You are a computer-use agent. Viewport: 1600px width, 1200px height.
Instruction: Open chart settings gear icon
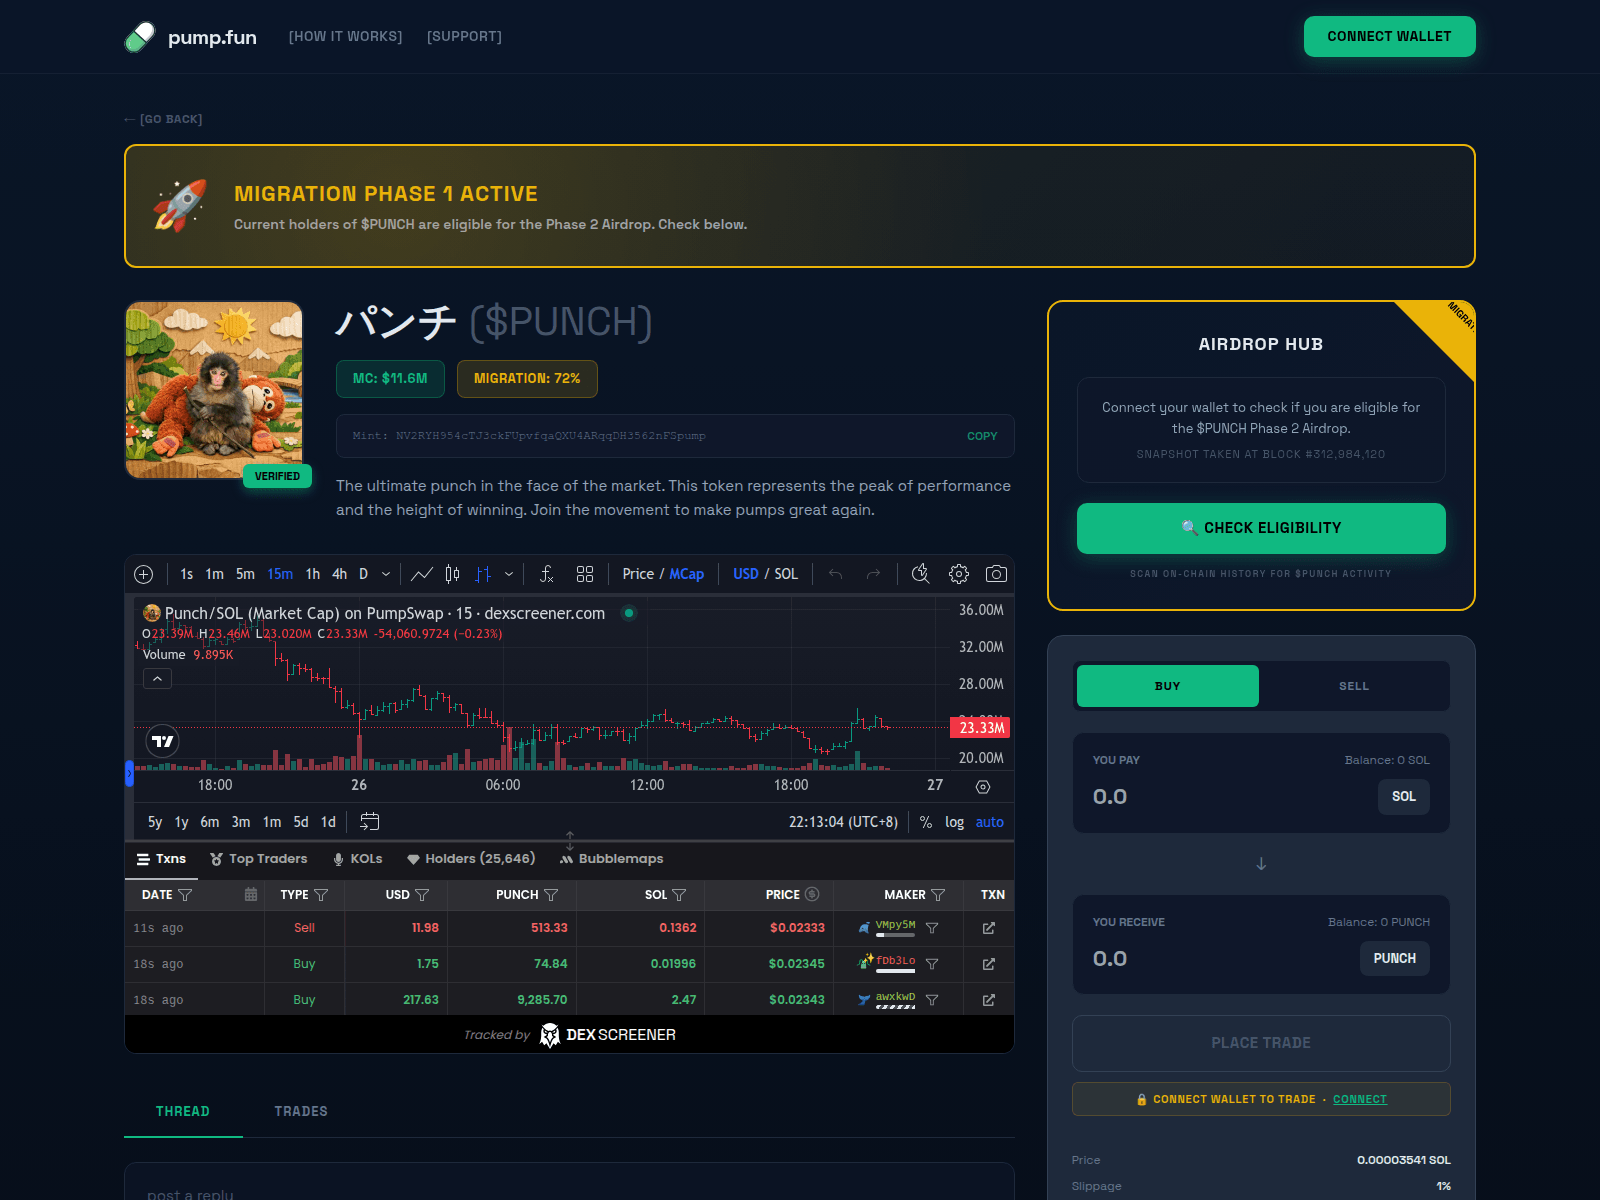(959, 574)
